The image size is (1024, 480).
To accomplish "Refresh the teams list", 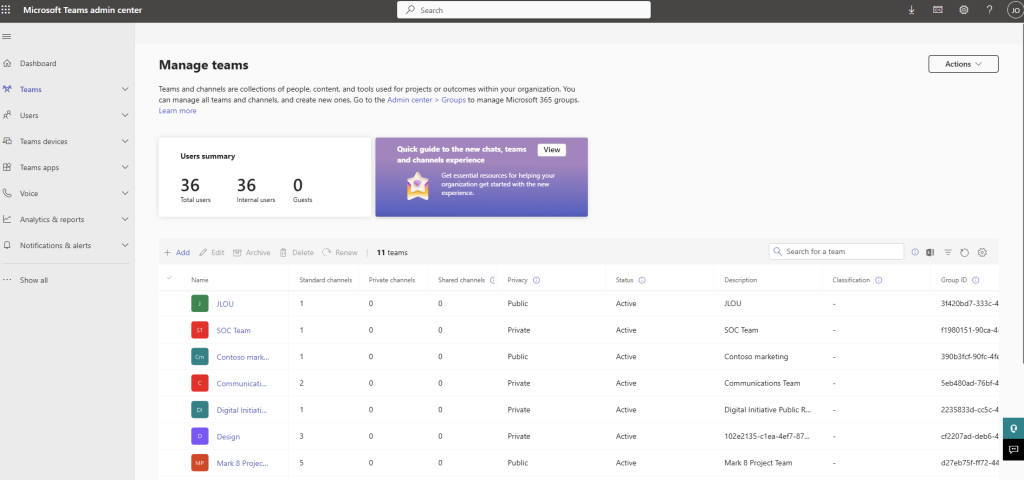I will click(x=965, y=252).
